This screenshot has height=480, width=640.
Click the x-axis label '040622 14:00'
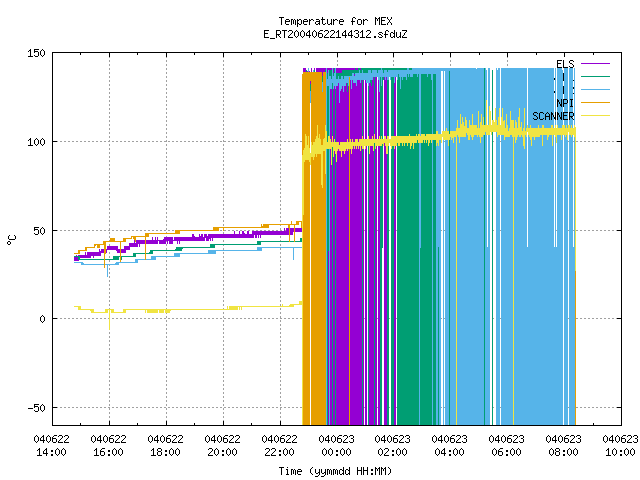[51, 446]
